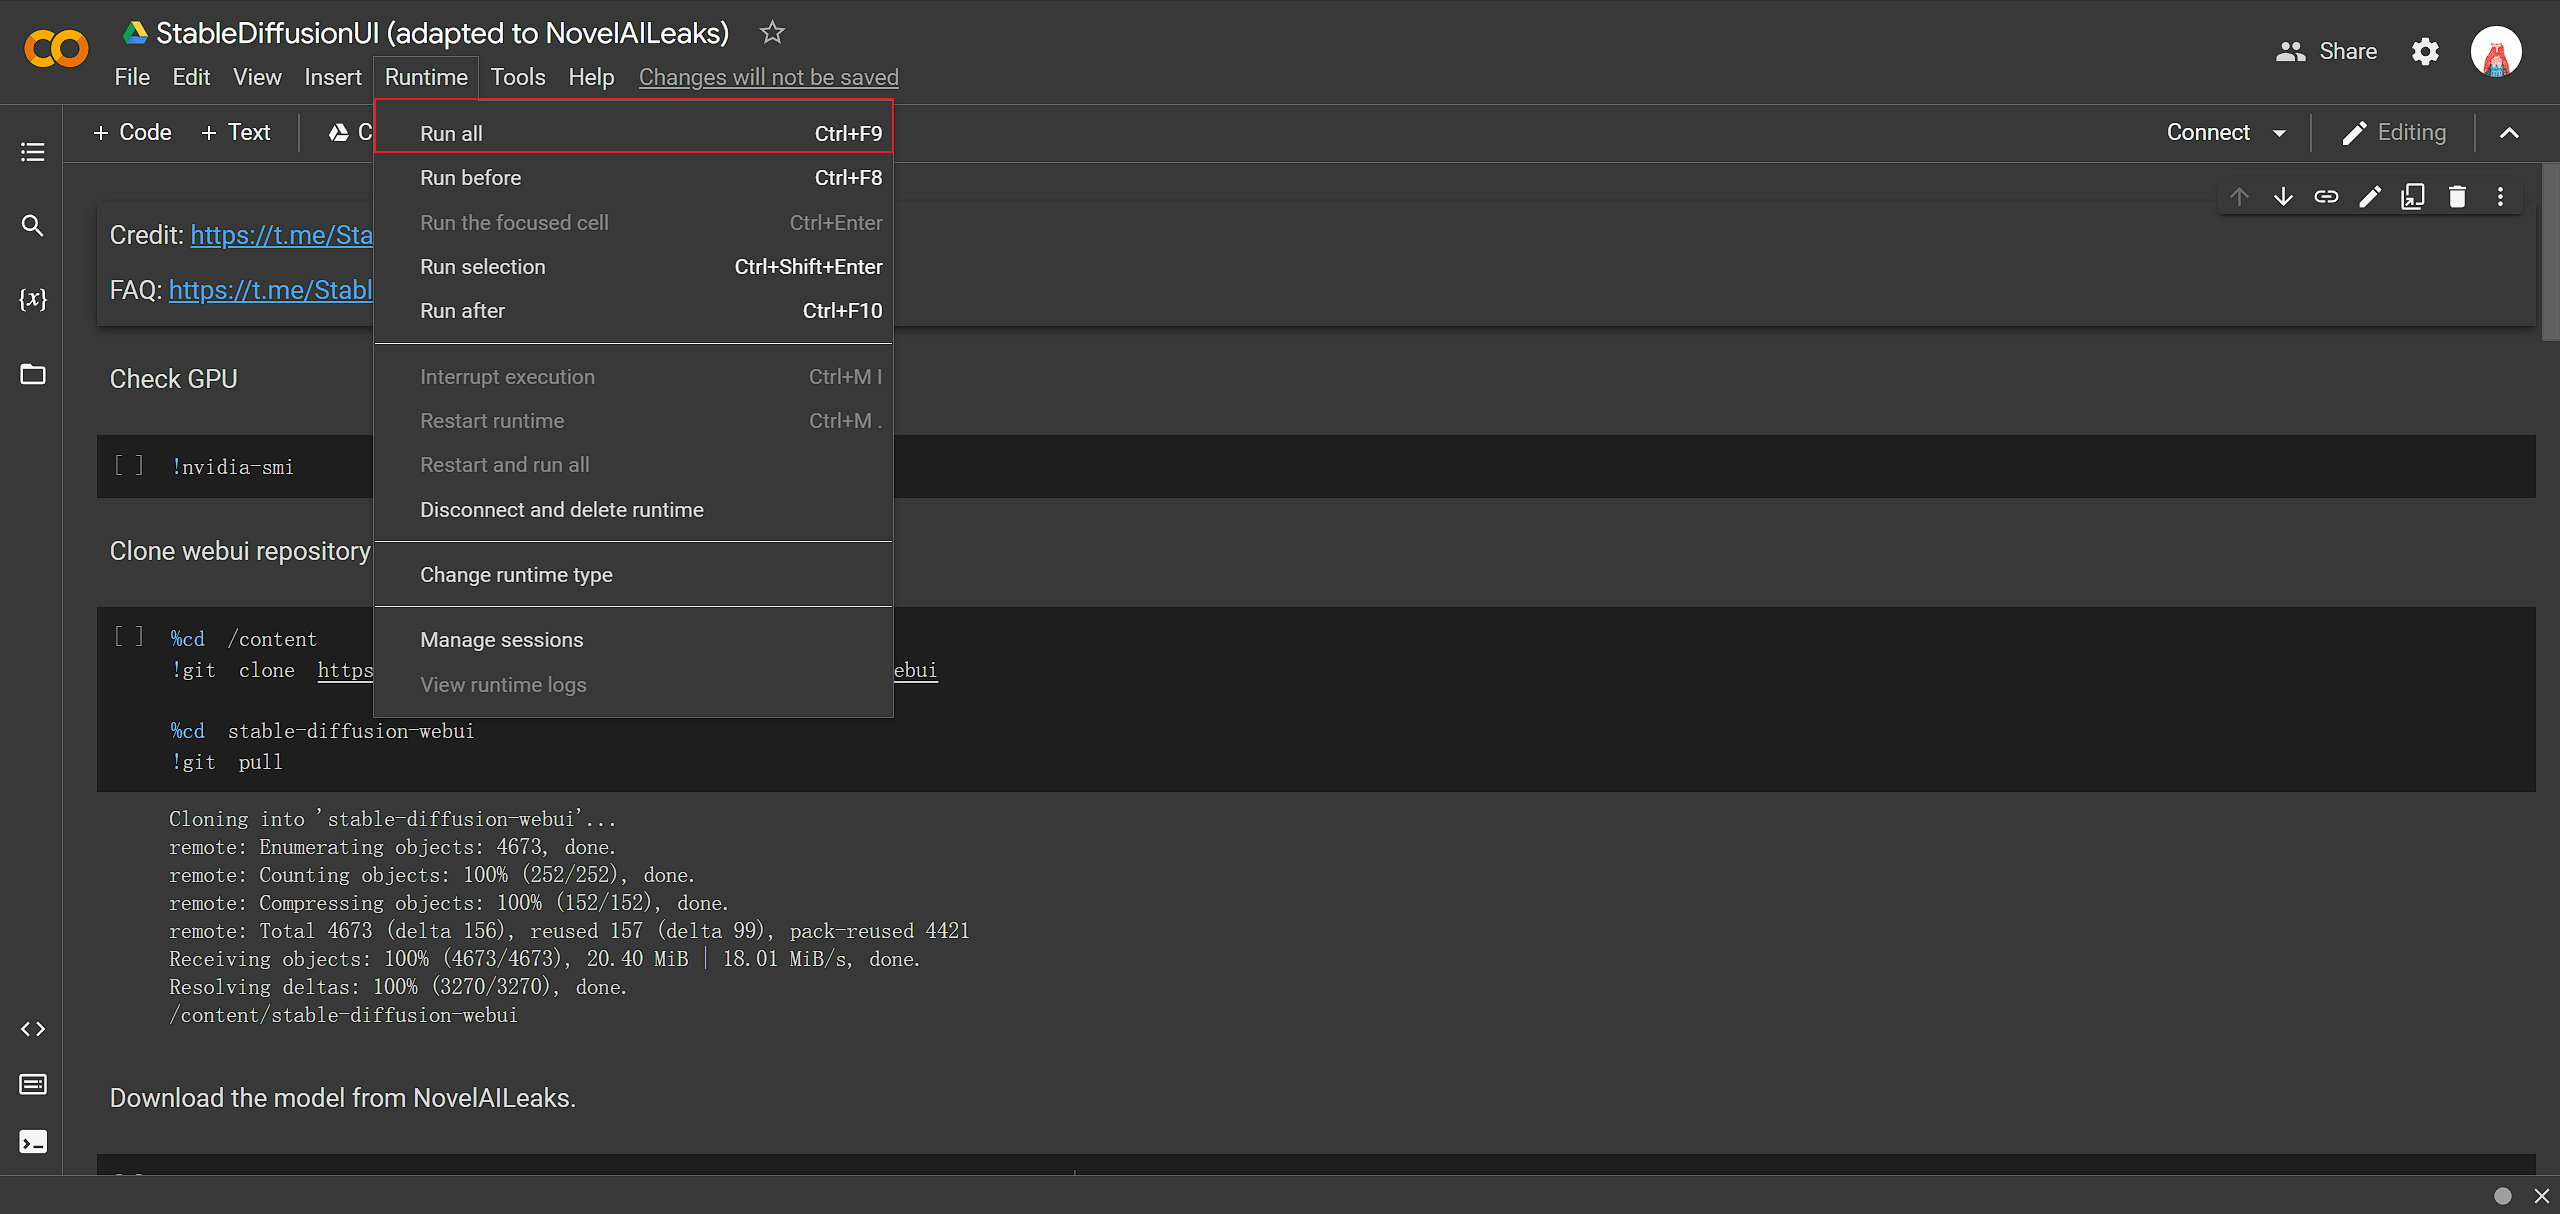The image size is (2560, 1214).
Task: Open the terminal icon at sidebar bottom
Action: point(32,1142)
